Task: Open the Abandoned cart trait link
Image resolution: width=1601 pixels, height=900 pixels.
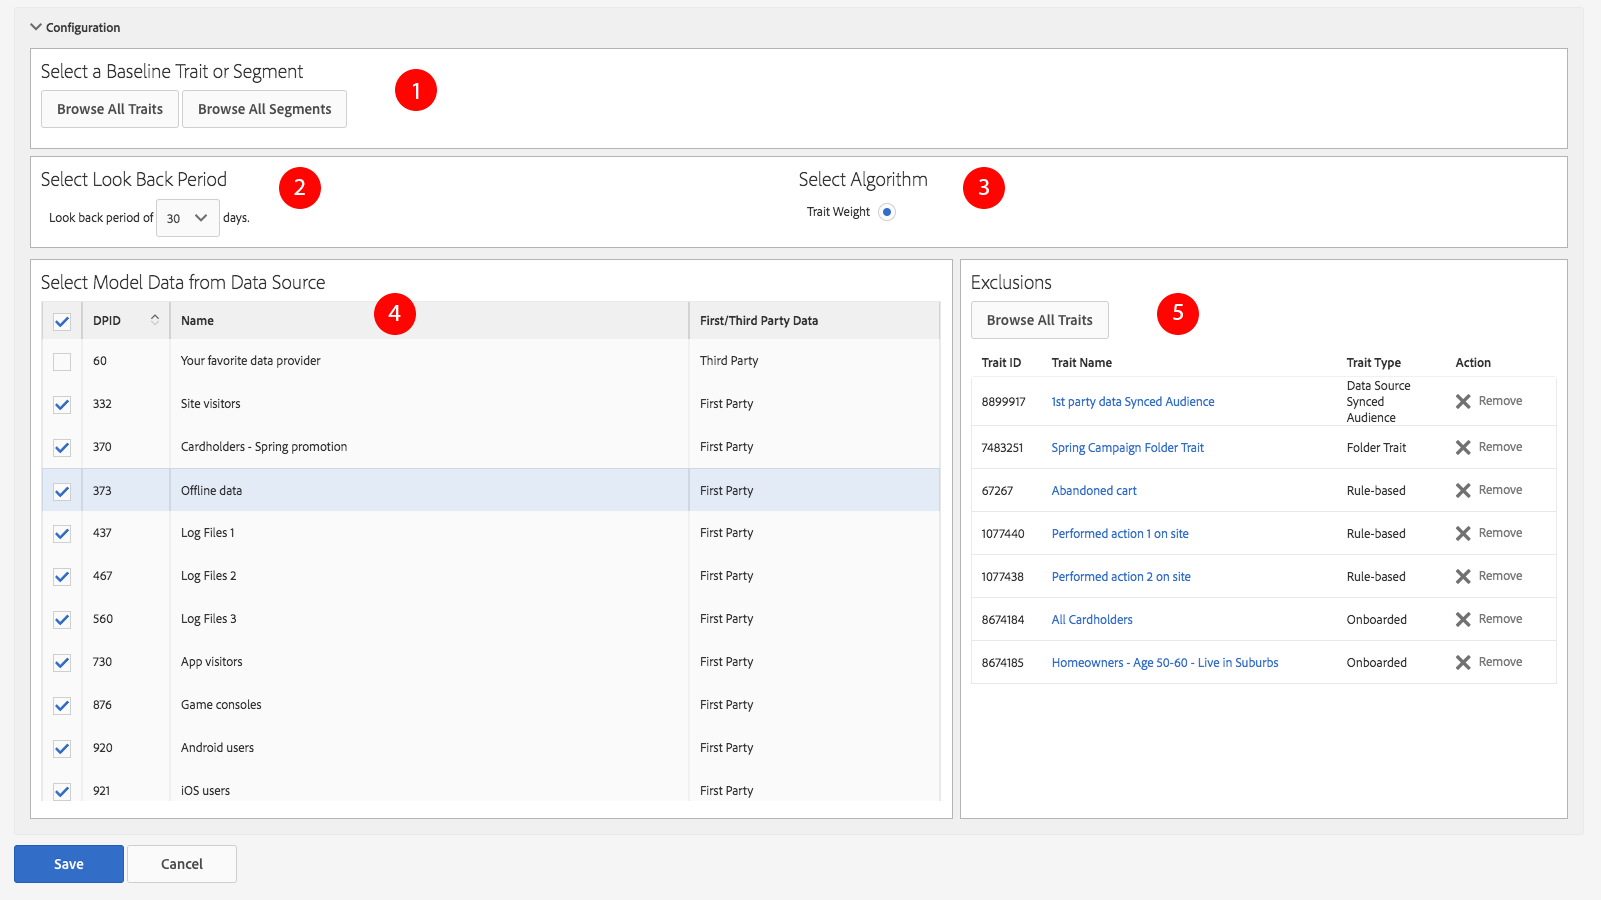Action: pos(1093,491)
